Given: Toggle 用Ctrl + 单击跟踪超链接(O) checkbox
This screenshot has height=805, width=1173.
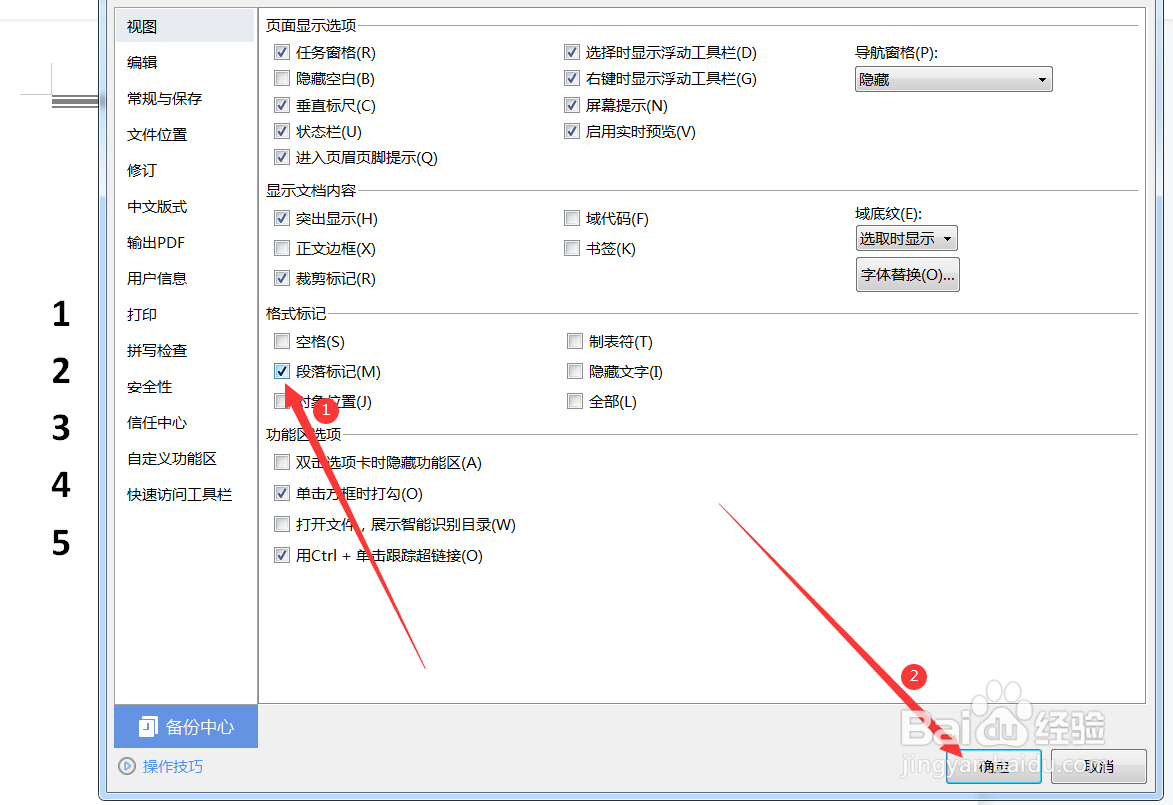Looking at the screenshot, I should [x=282, y=555].
